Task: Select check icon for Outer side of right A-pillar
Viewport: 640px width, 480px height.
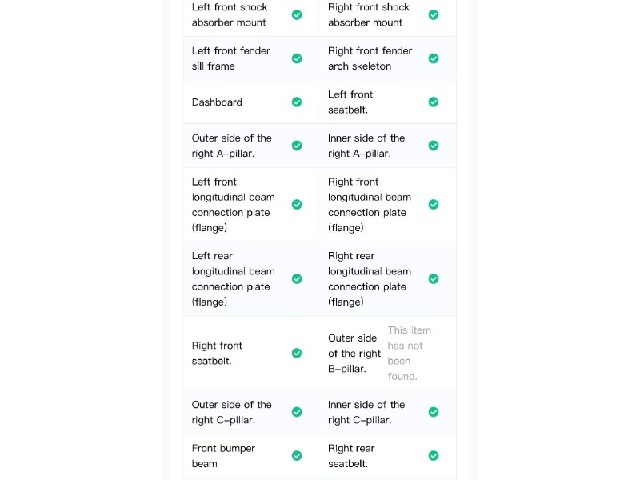Action: click(297, 146)
